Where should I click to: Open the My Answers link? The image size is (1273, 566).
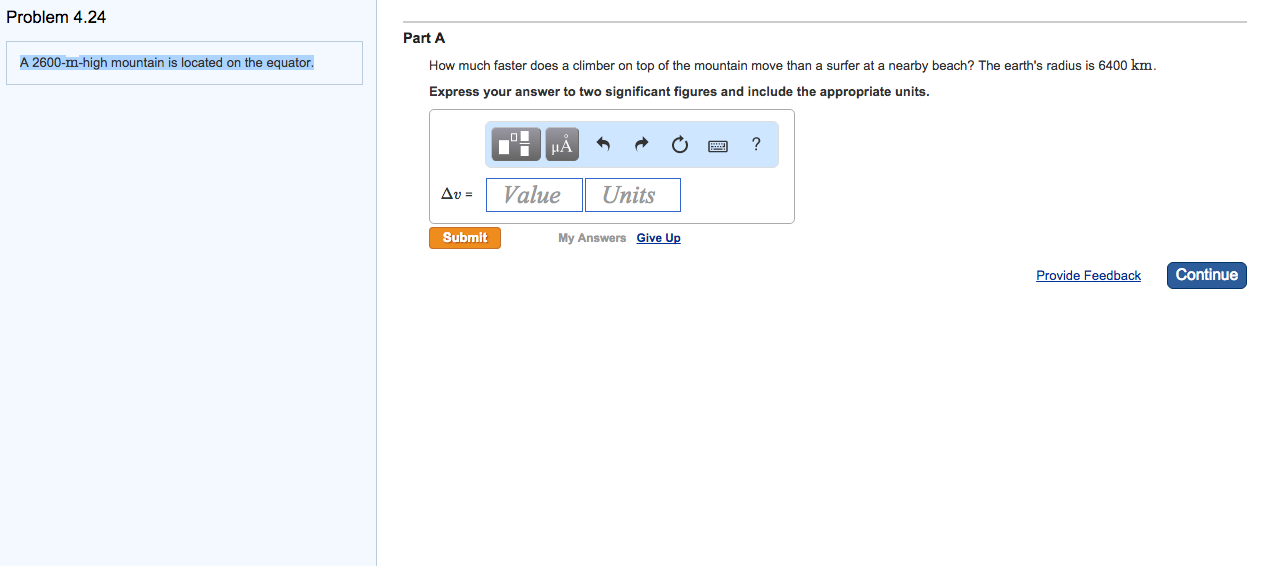(x=592, y=238)
